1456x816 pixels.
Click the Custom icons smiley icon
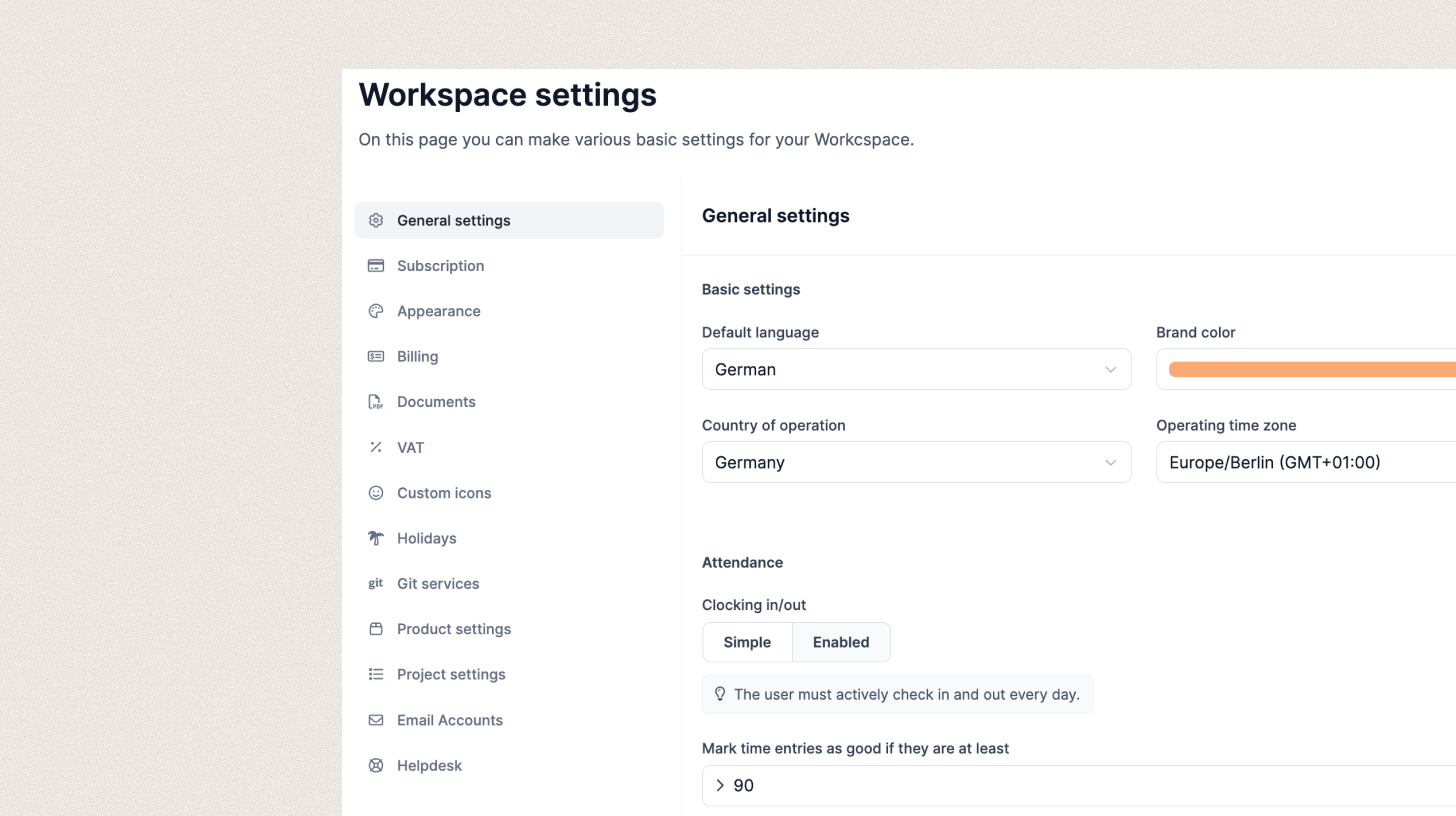[x=376, y=493]
